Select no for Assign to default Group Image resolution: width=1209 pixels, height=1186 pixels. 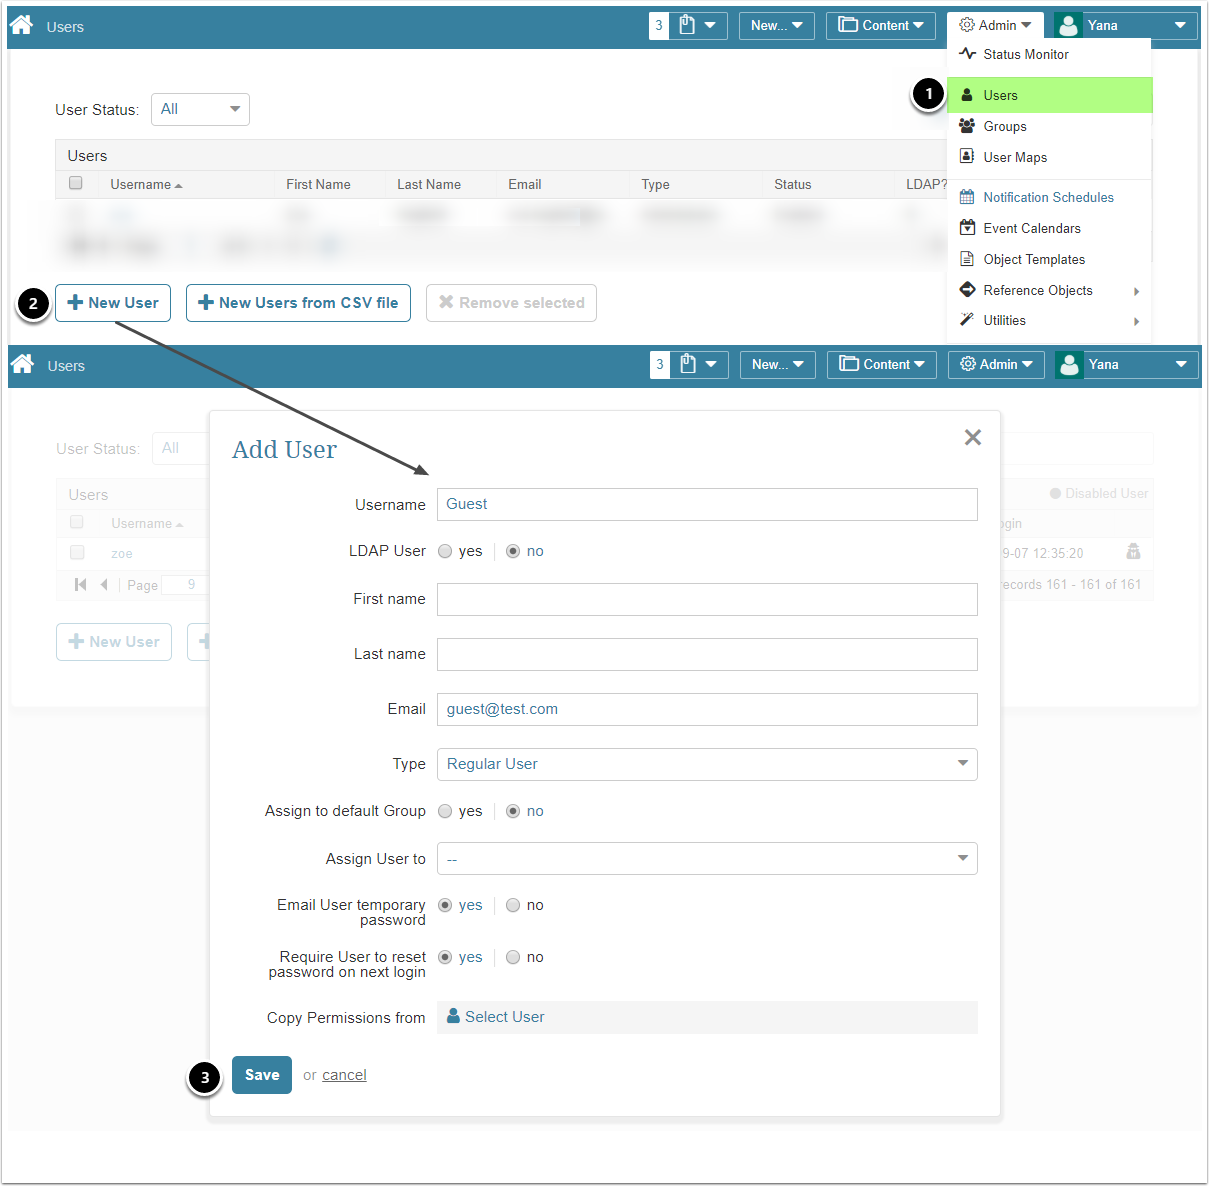point(513,811)
